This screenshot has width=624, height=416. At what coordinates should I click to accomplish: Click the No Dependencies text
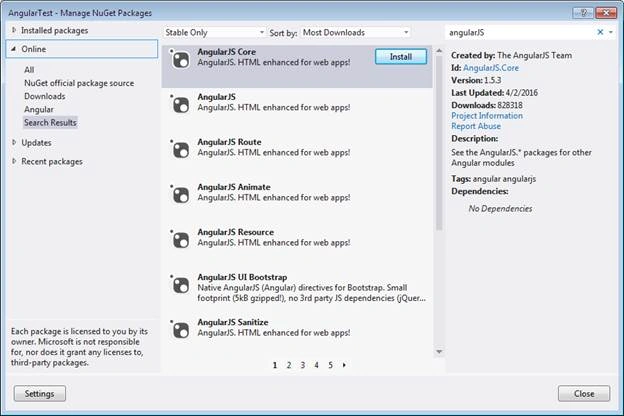coord(500,209)
